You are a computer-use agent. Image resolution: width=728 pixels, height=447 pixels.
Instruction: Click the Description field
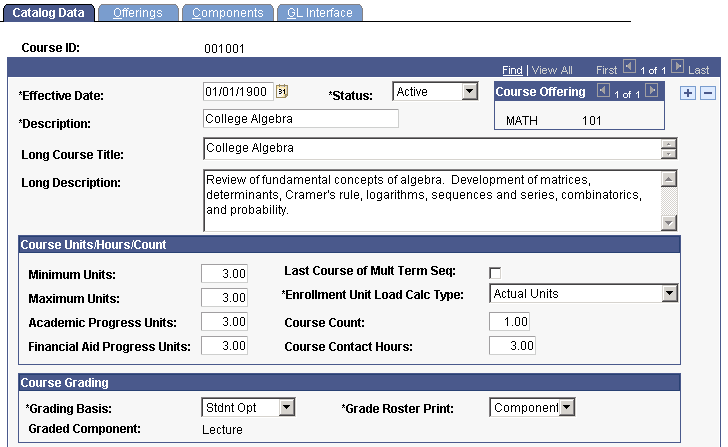tap(301, 118)
